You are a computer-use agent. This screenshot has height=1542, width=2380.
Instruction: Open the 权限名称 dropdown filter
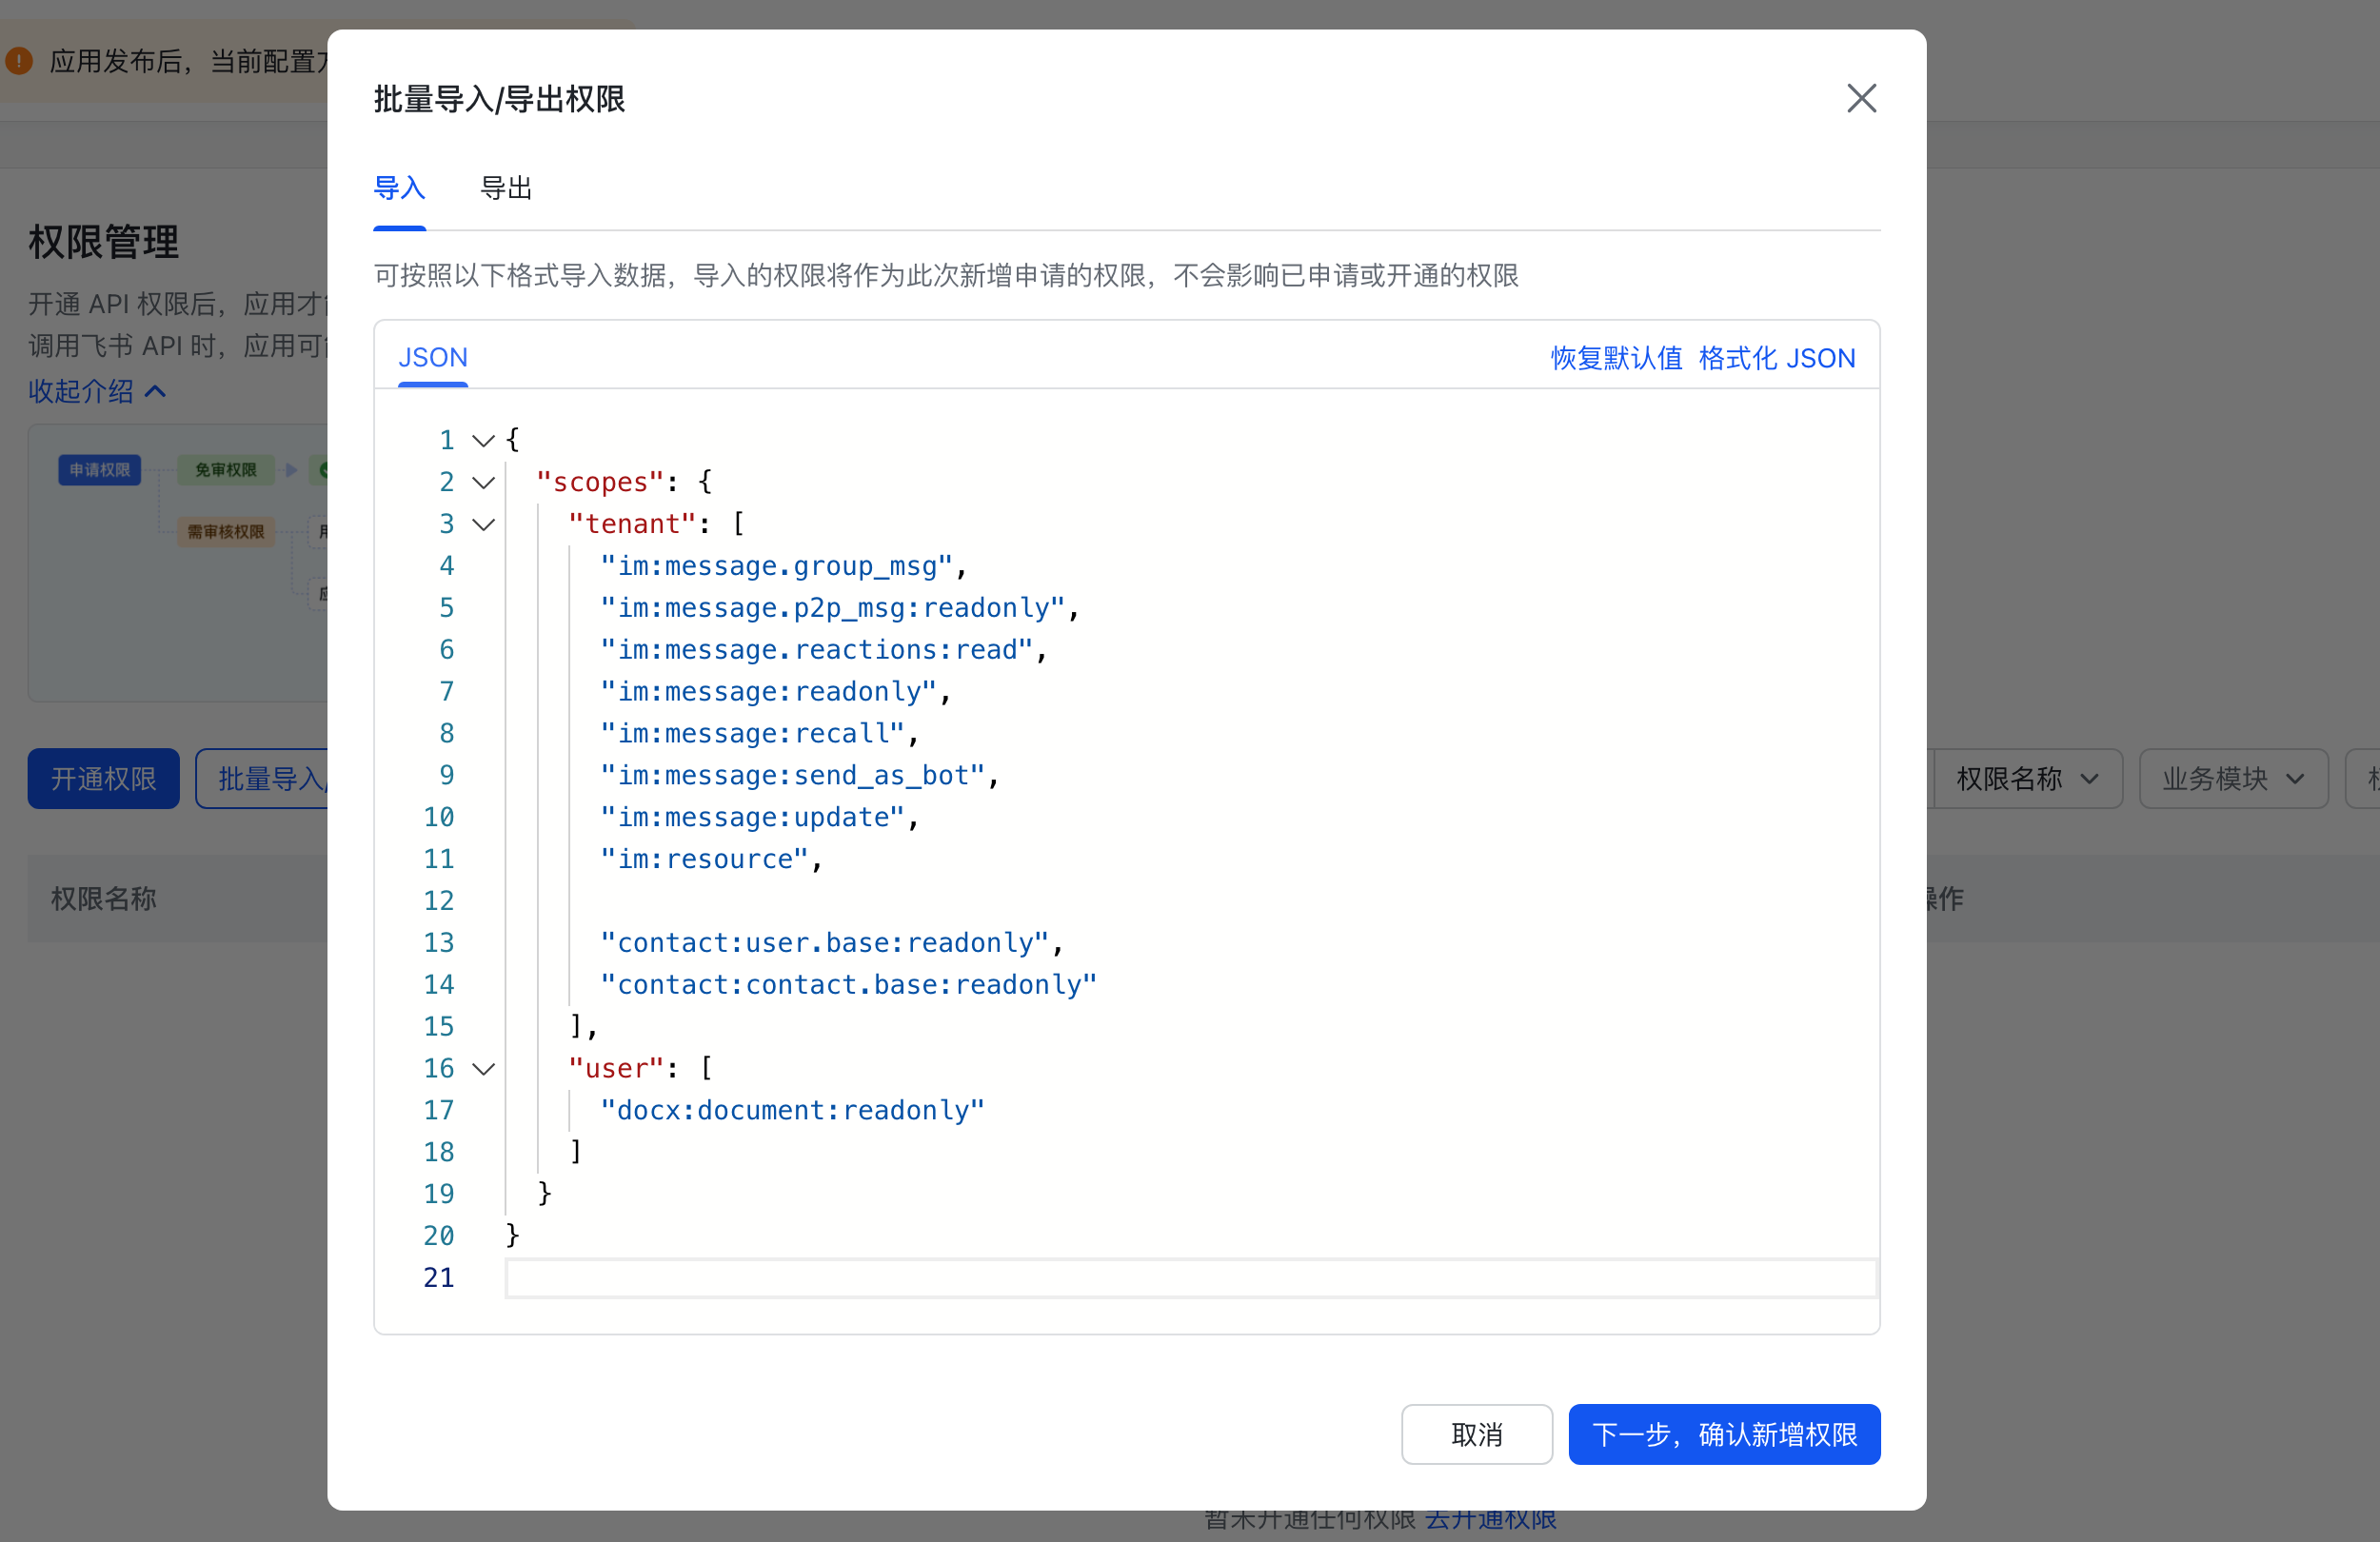(2026, 779)
